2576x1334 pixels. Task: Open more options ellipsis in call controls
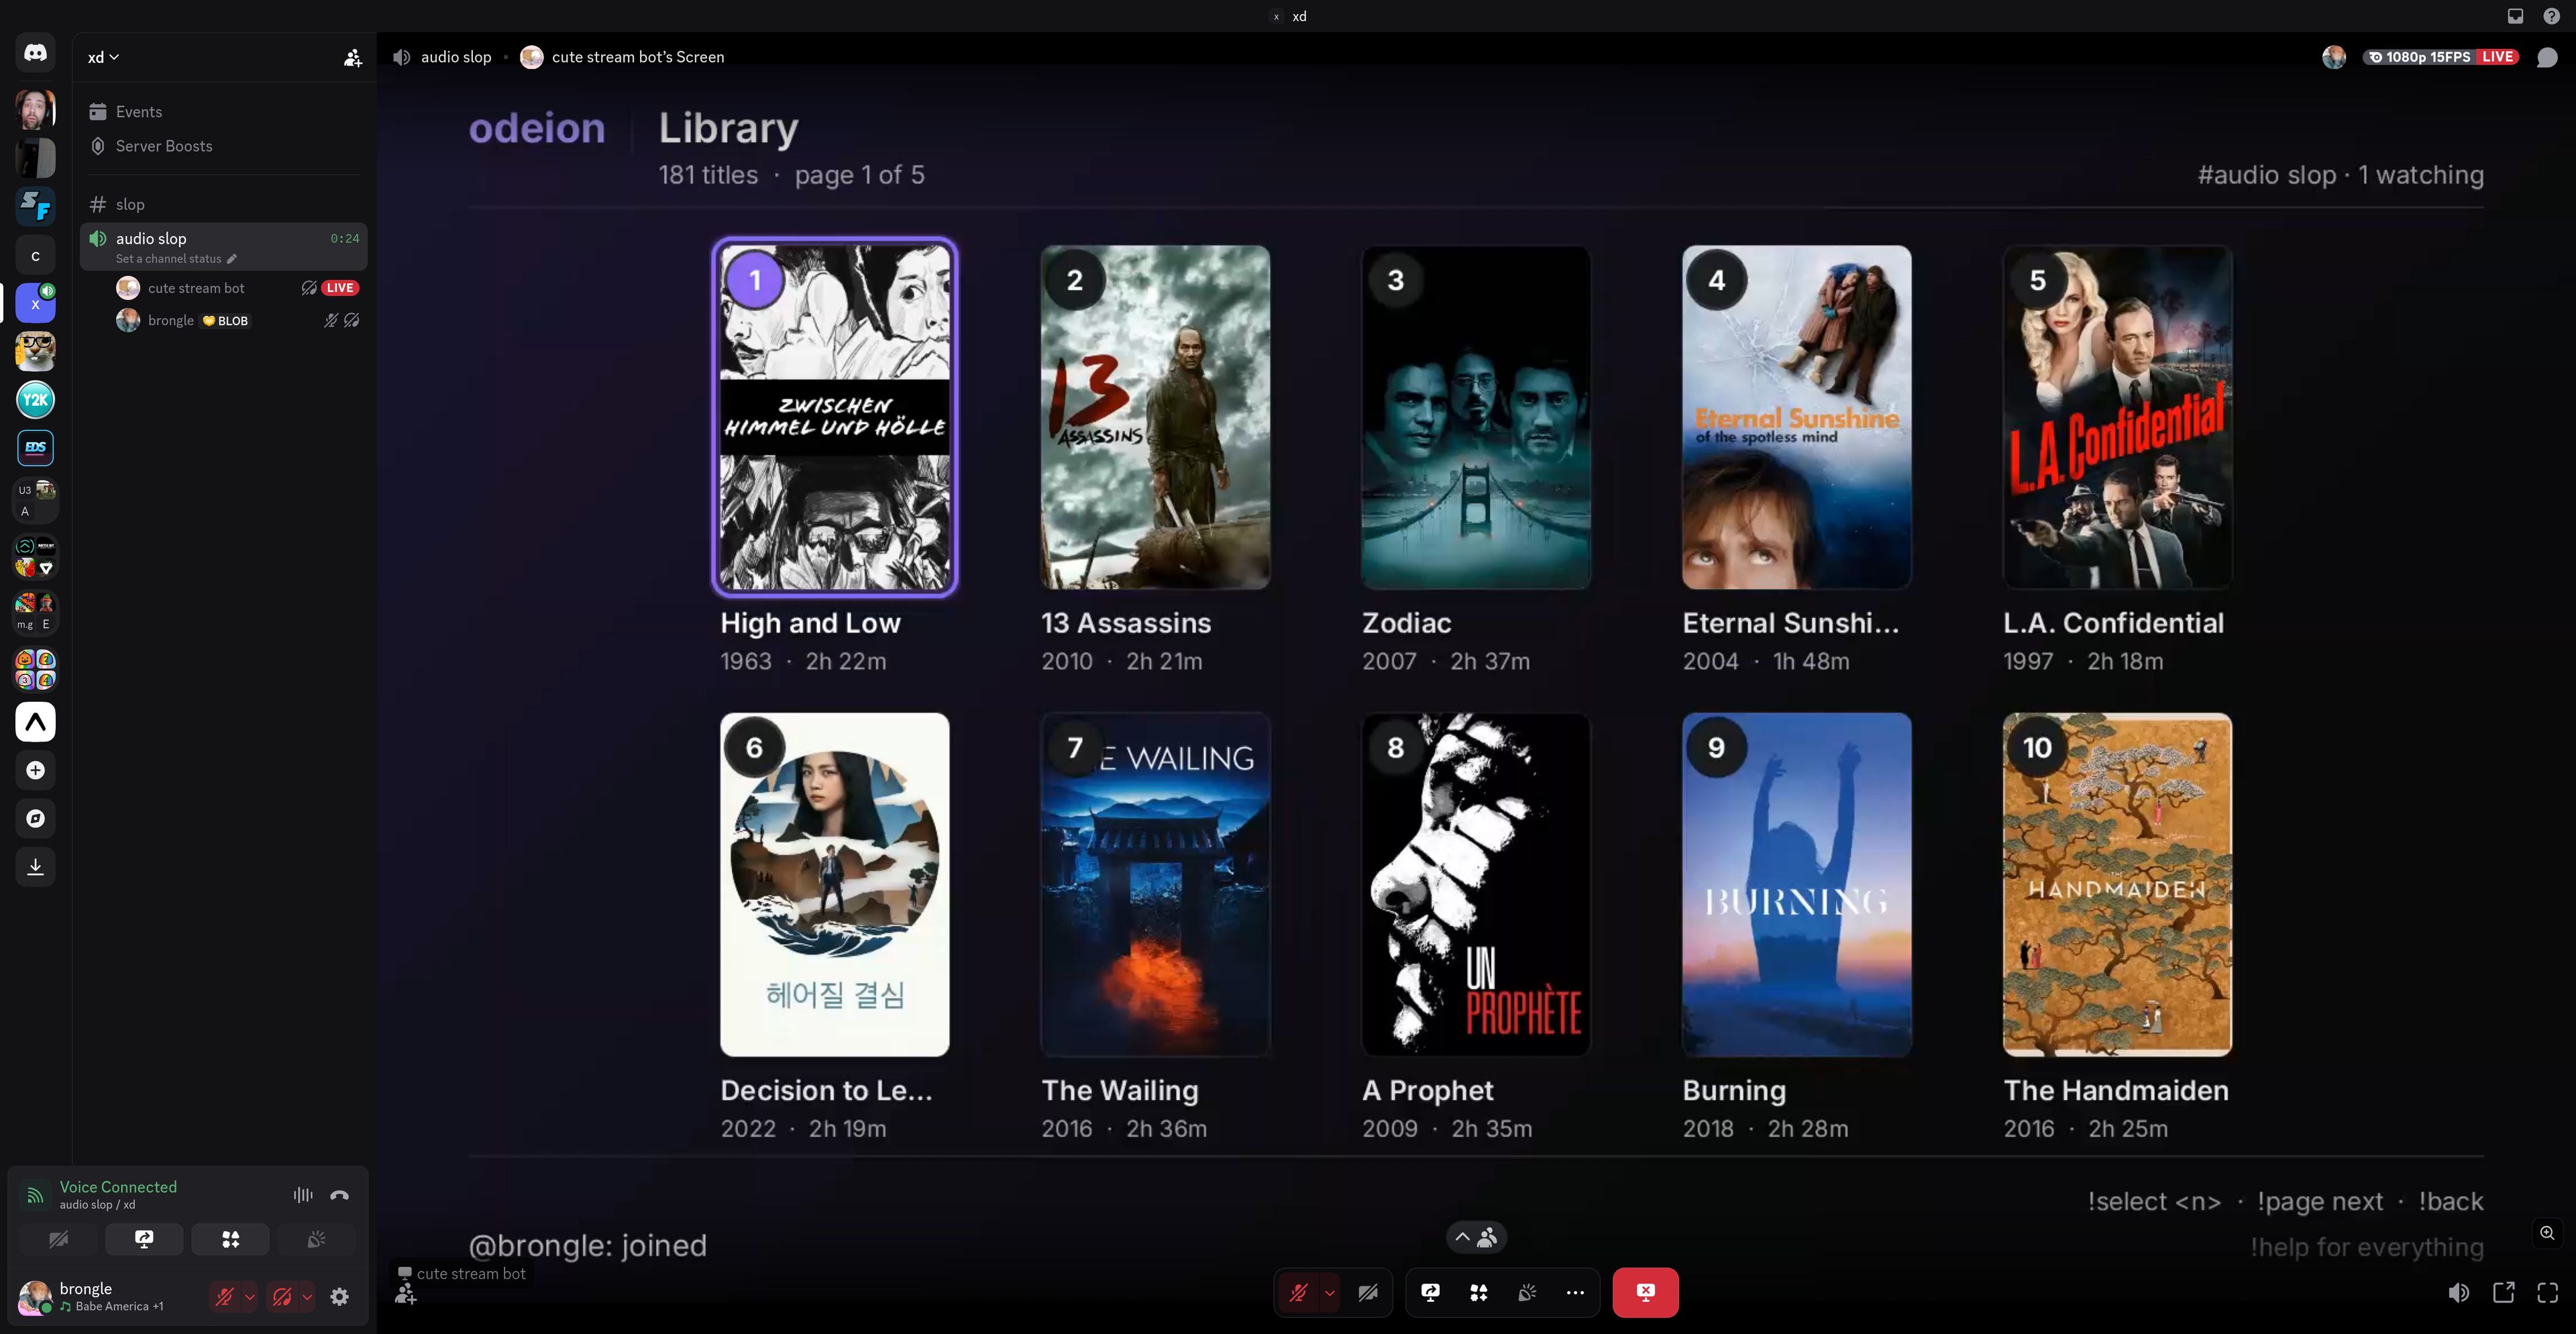tap(1575, 1292)
